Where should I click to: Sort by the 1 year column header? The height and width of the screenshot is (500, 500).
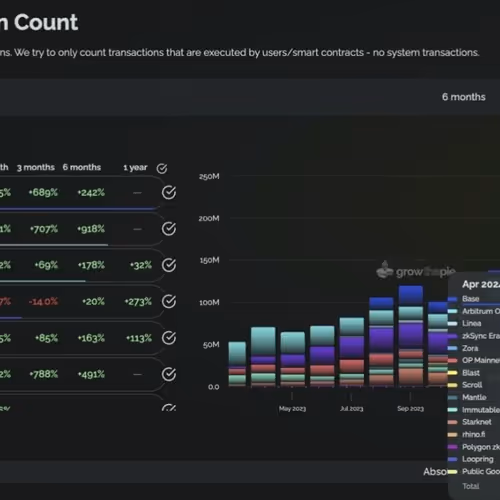click(135, 168)
